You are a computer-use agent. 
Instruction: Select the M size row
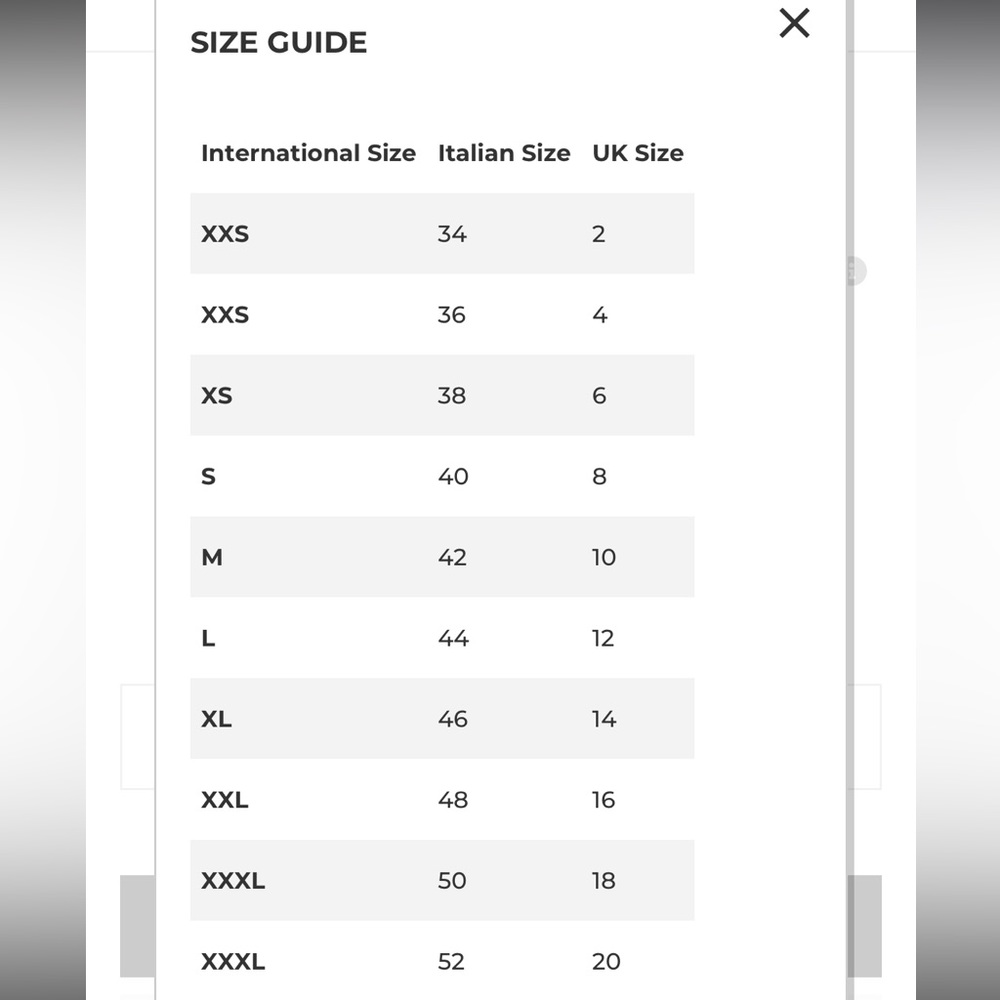coord(442,557)
